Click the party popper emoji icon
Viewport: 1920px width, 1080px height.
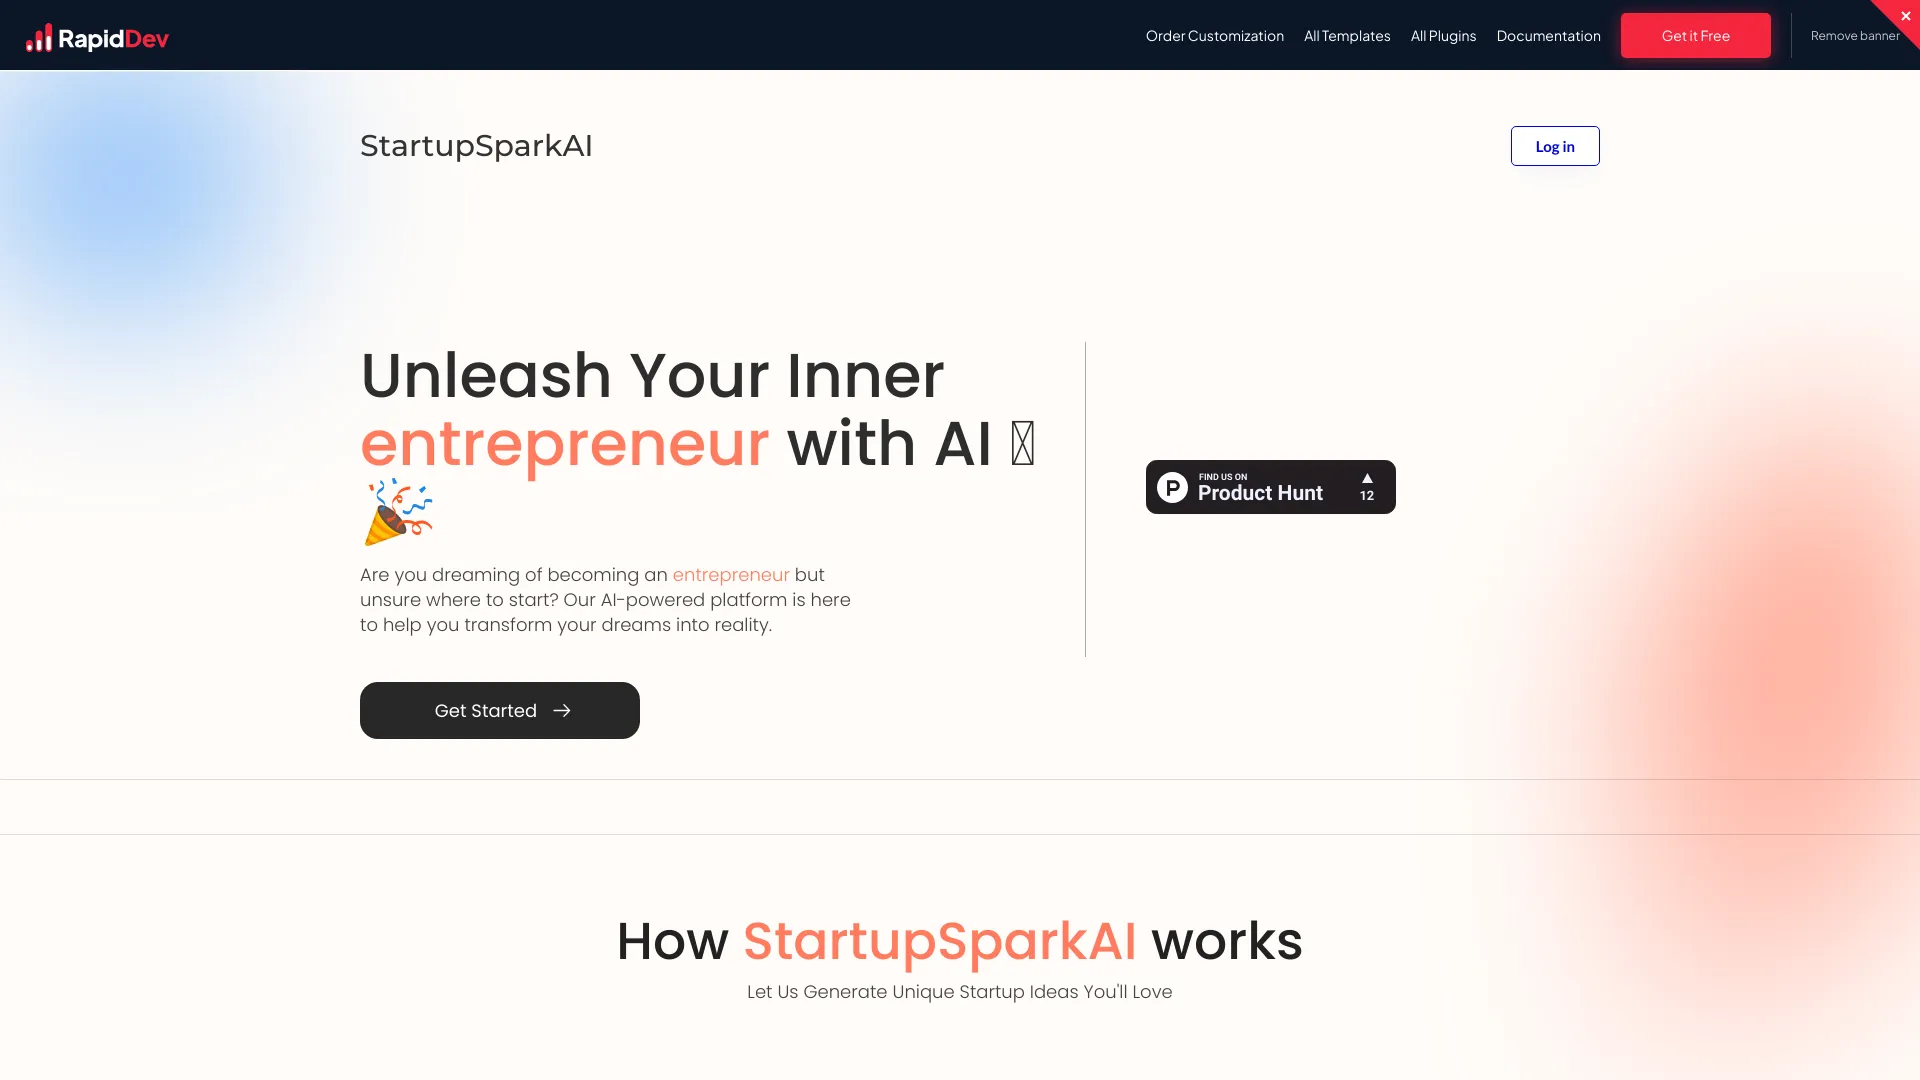pos(398,512)
